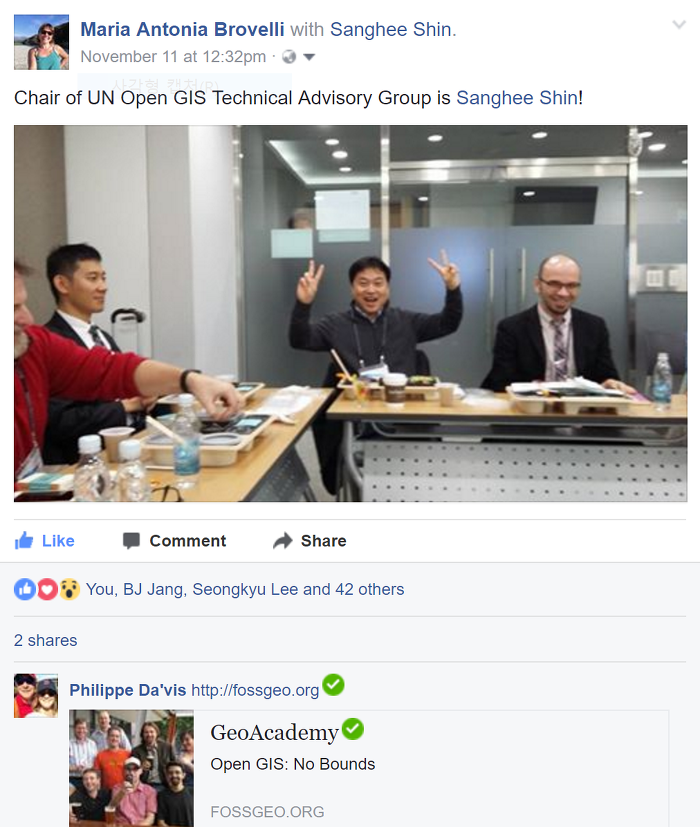Image resolution: width=700 pixels, height=827 pixels.
Task: Open the meeting room photo
Action: coord(350,313)
